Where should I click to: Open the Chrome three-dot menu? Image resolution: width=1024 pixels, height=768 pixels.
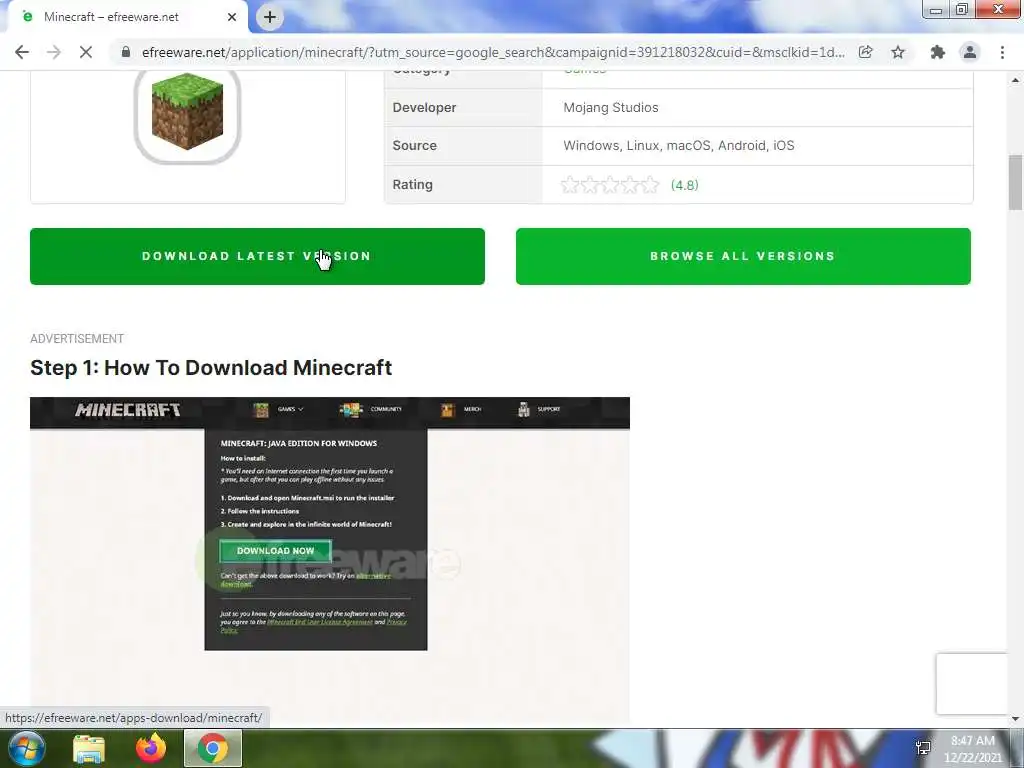(x=1002, y=52)
